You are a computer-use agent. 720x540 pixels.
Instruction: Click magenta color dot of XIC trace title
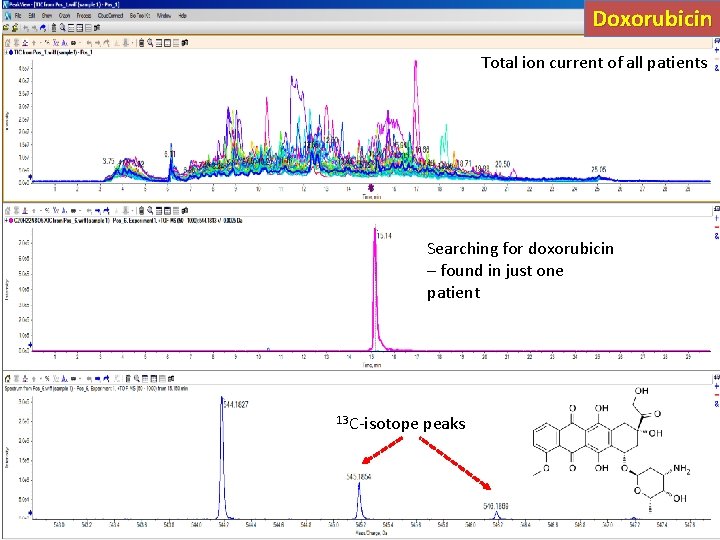11,221
